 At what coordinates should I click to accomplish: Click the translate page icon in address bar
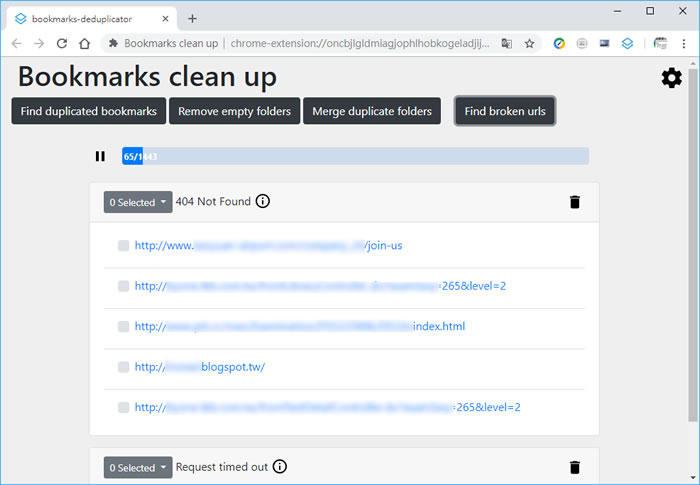pos(507,43)
